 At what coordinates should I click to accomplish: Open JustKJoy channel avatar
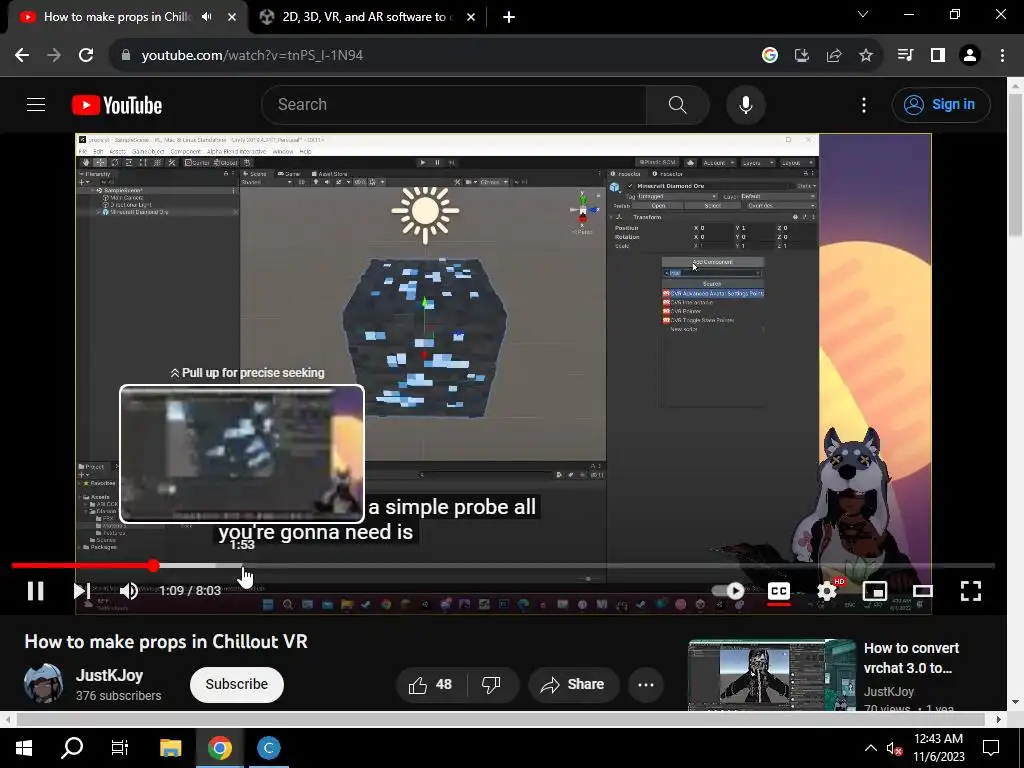tap(44, 683)
